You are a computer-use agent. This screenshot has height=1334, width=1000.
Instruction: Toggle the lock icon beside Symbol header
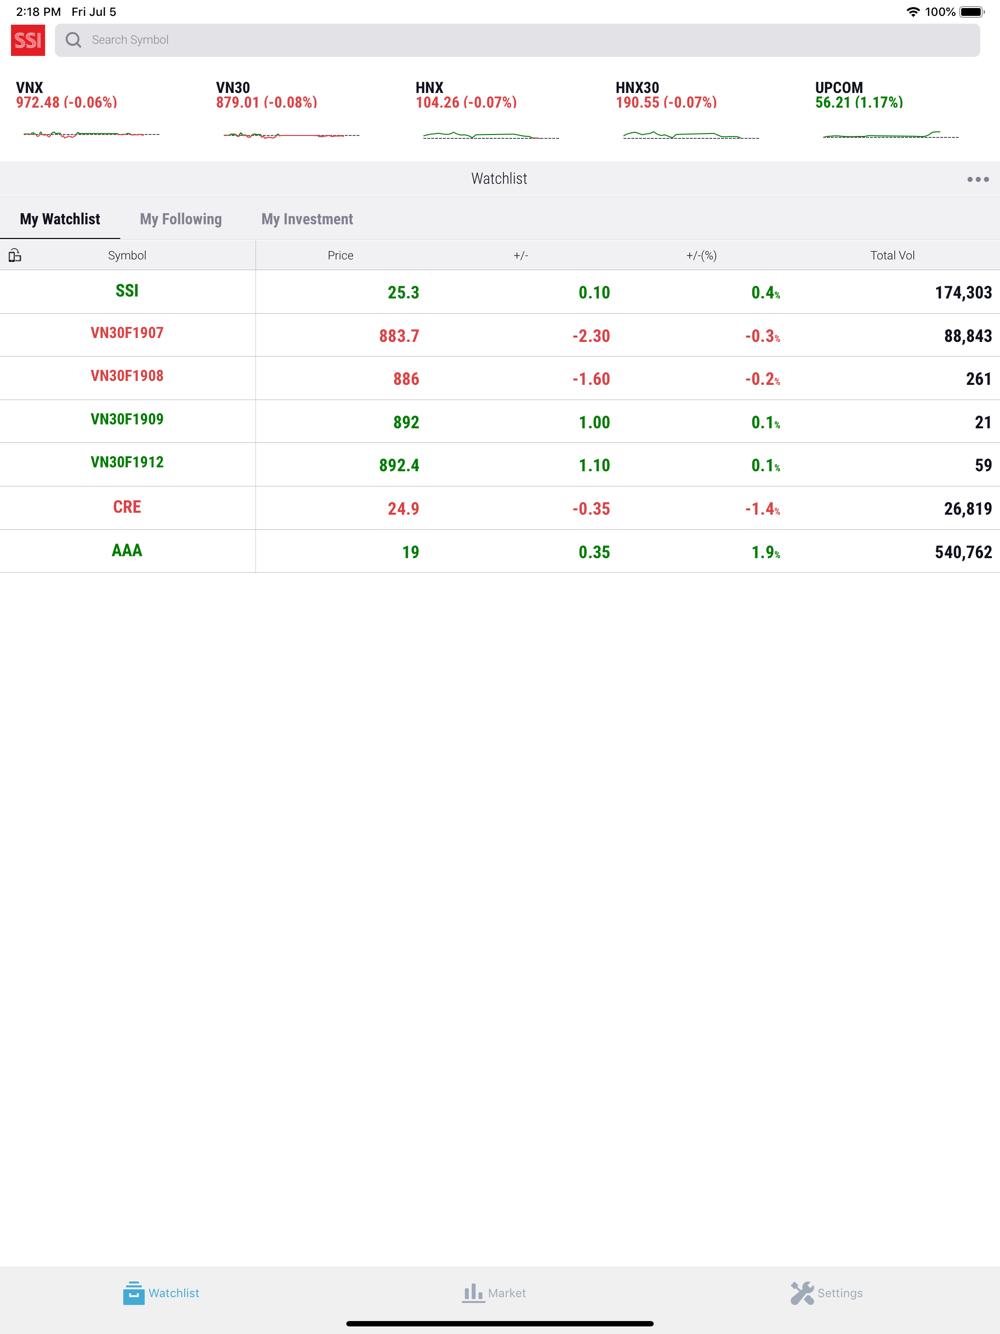pyautogui.click(x=15, y=255)
